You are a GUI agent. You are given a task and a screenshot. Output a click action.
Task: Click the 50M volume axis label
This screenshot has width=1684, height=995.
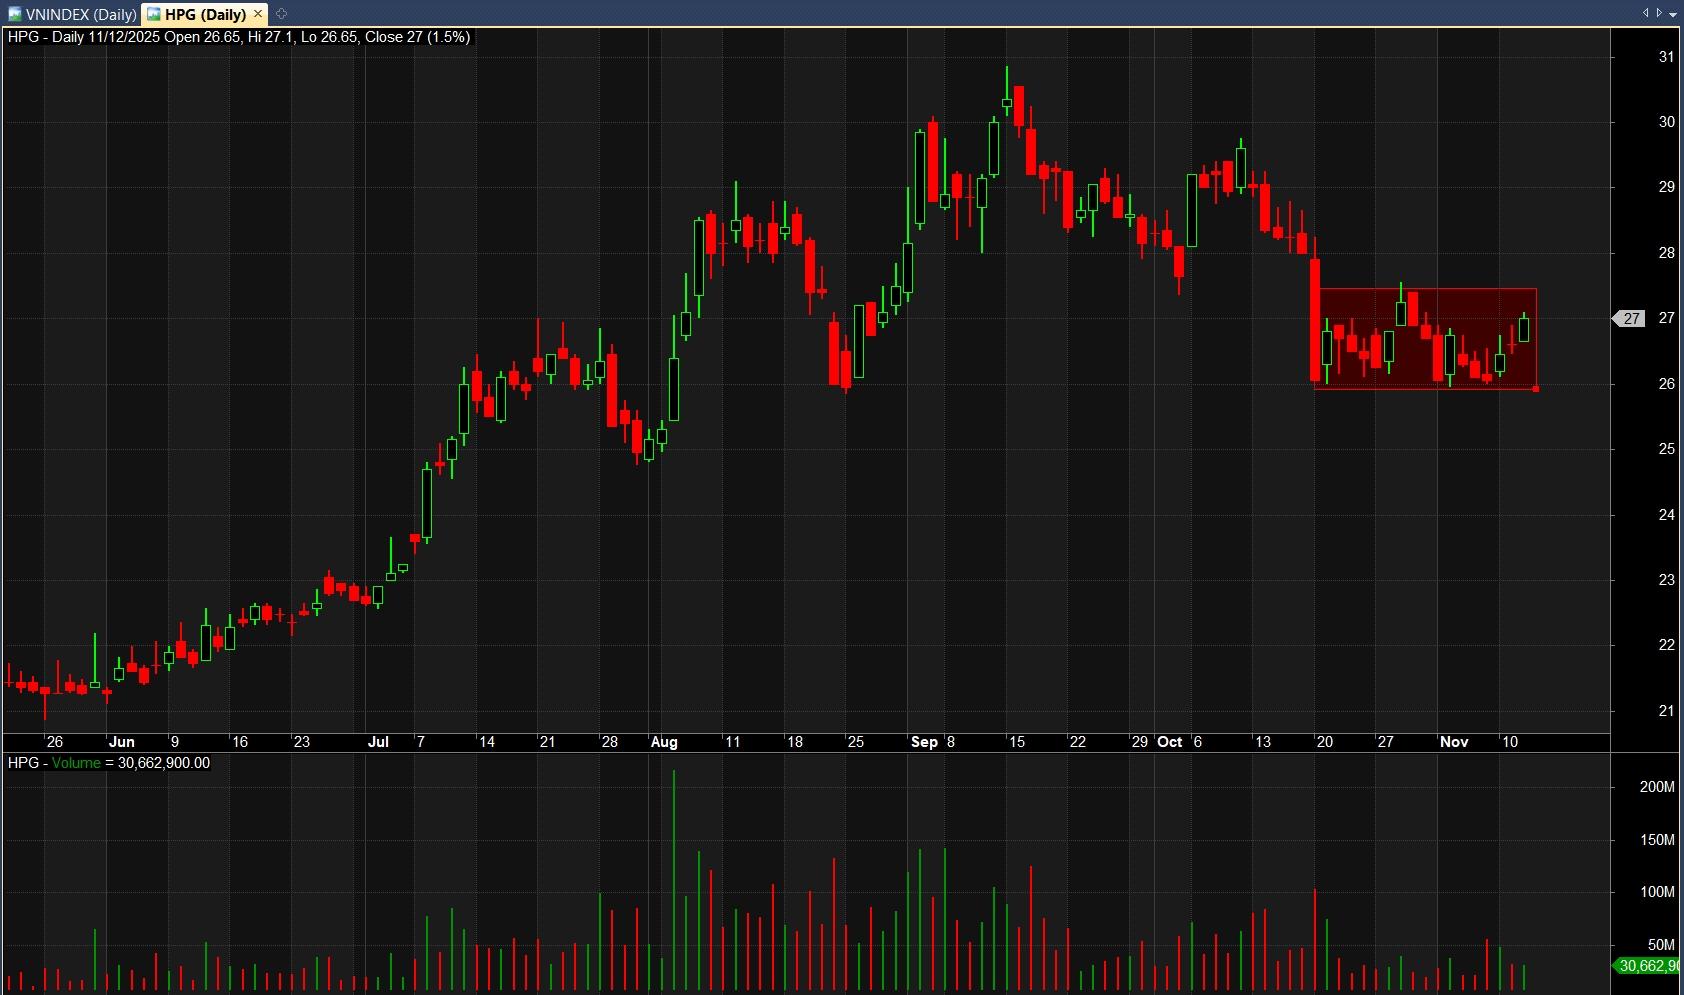(1661, 945)
